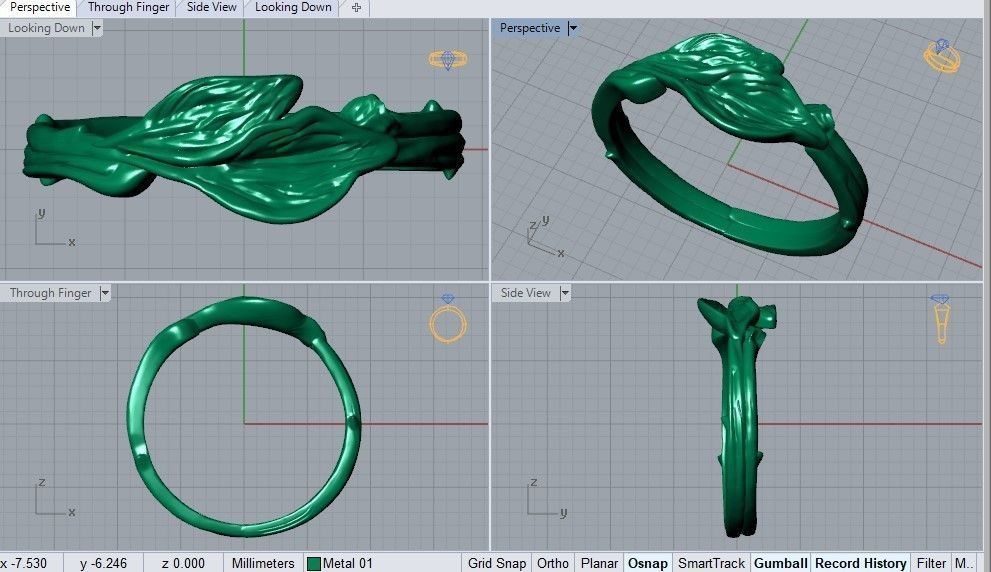Open the Through Finger viewport dropdown arrow
991x572 pixels.
tap(105, 293)
